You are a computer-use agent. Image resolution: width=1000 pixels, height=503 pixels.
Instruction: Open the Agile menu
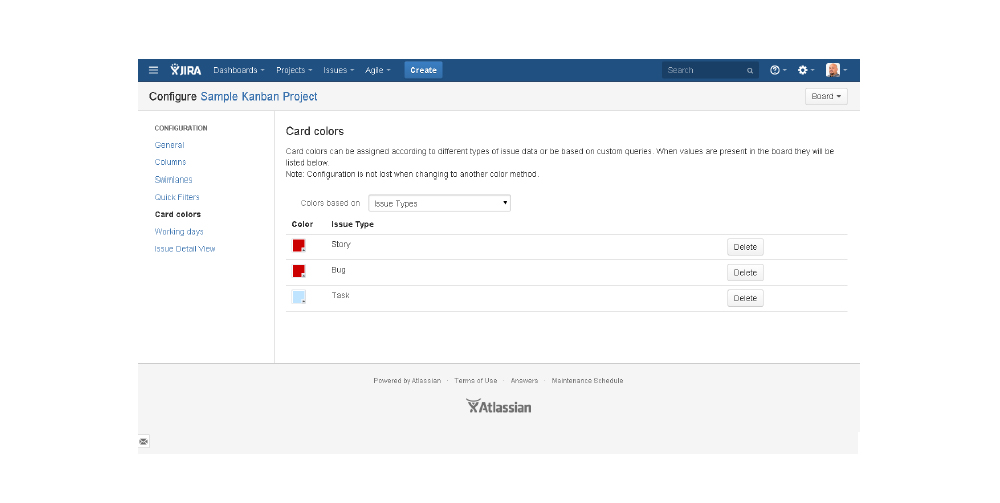(378, 70)
